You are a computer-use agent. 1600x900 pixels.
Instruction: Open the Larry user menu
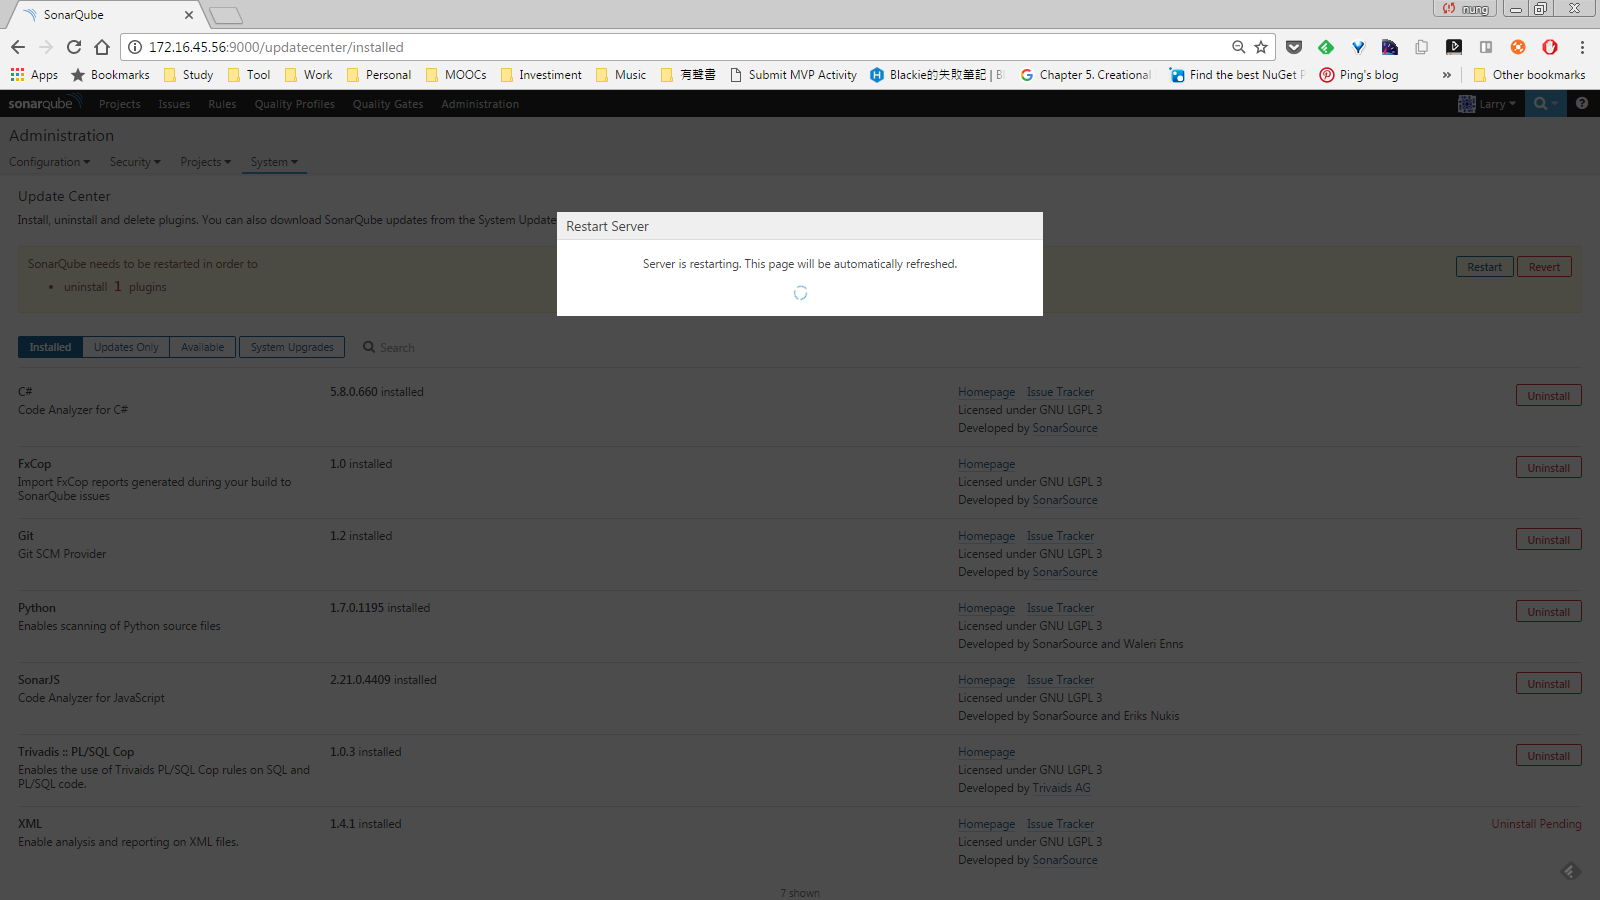point(1487,104)
